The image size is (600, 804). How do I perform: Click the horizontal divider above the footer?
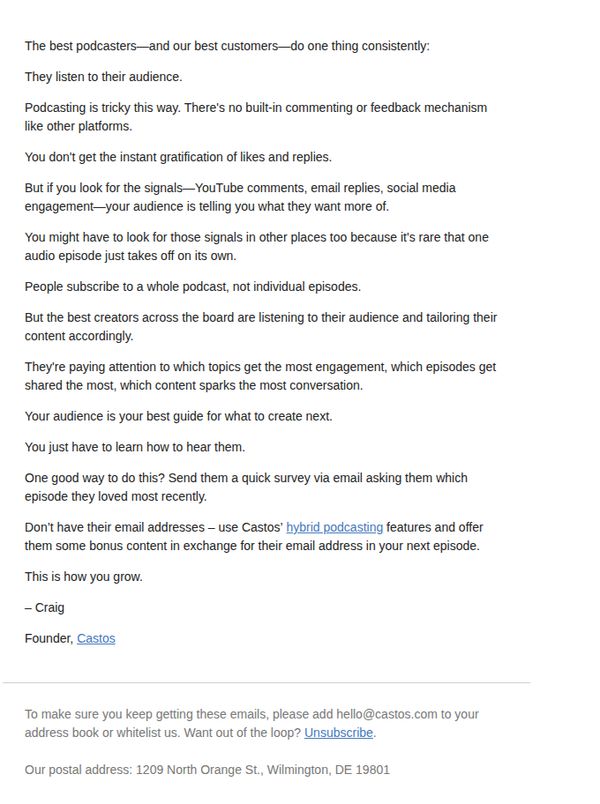click(267, 683)
